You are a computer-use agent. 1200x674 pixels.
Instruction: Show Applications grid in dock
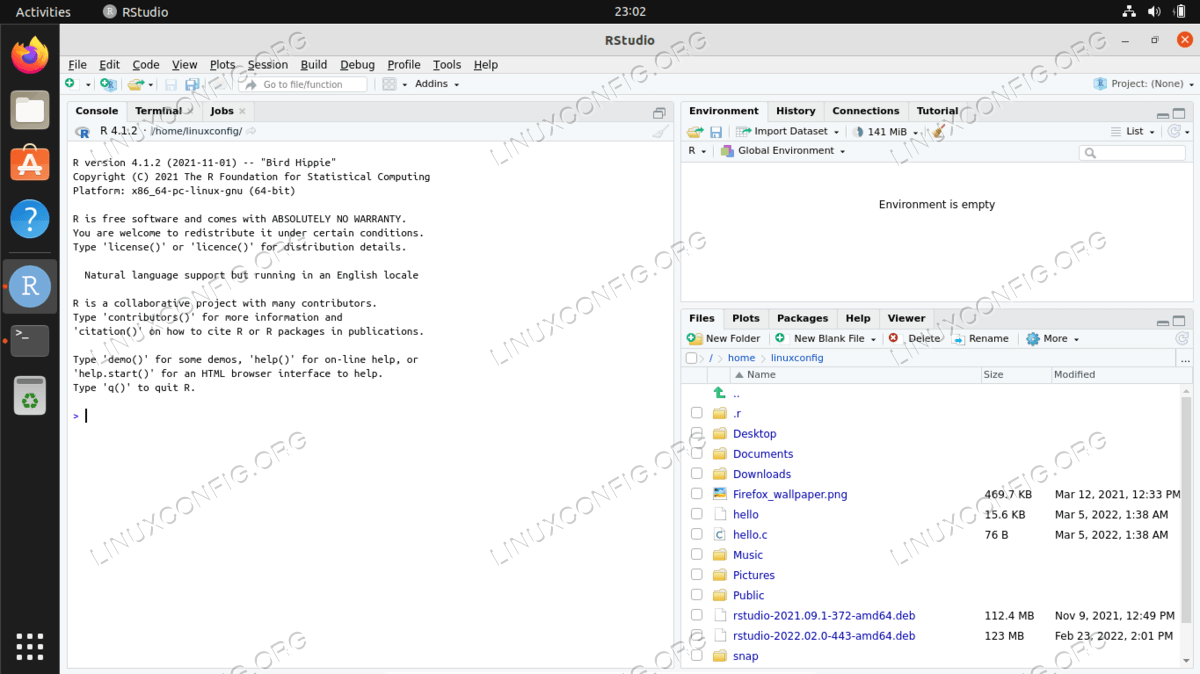pos(30,646)
